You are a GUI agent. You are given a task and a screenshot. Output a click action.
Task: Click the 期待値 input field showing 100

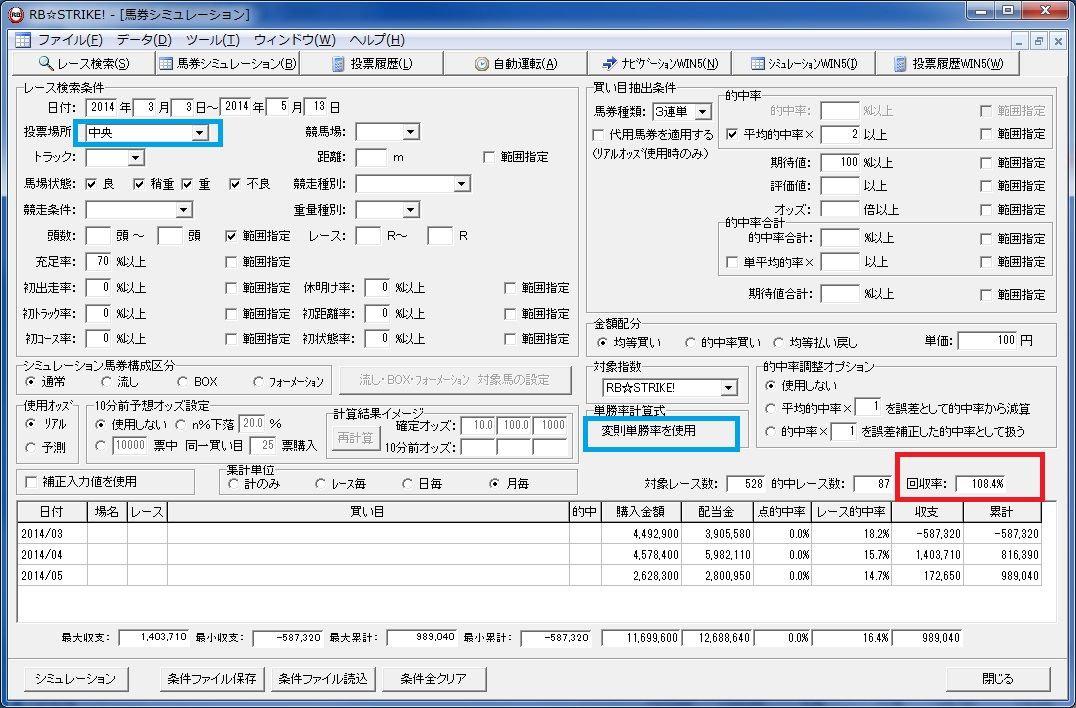coord(840,163)
